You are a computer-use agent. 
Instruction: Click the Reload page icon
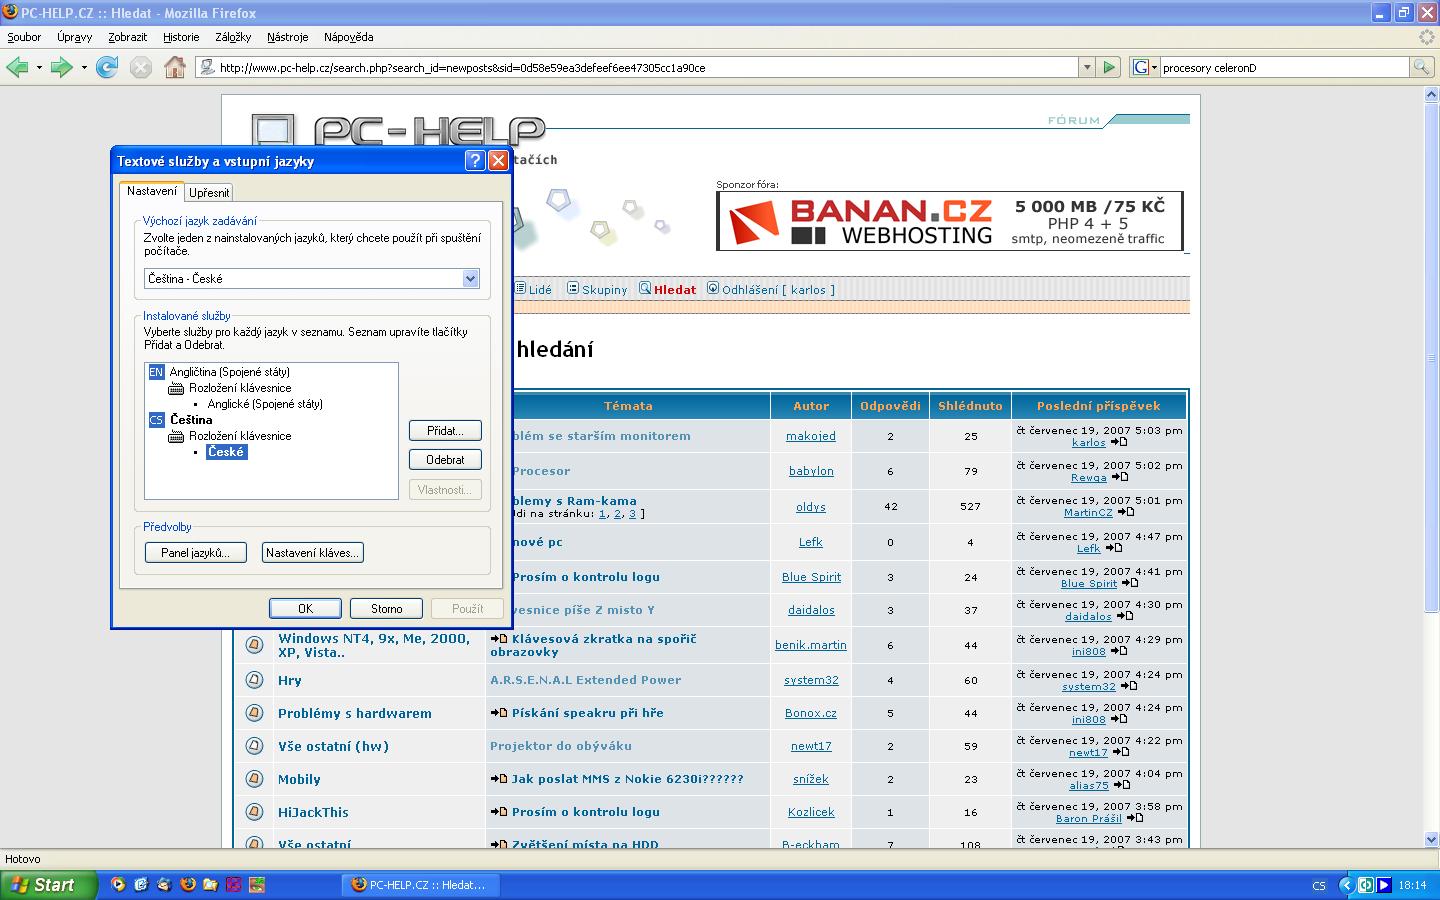[x=107, y=68]
